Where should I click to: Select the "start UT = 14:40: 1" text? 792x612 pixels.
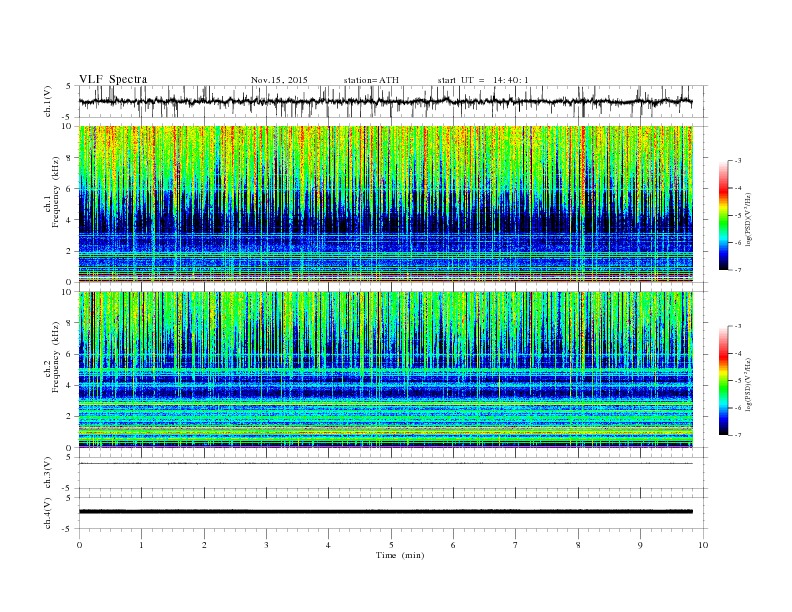[x=483, y=80]
